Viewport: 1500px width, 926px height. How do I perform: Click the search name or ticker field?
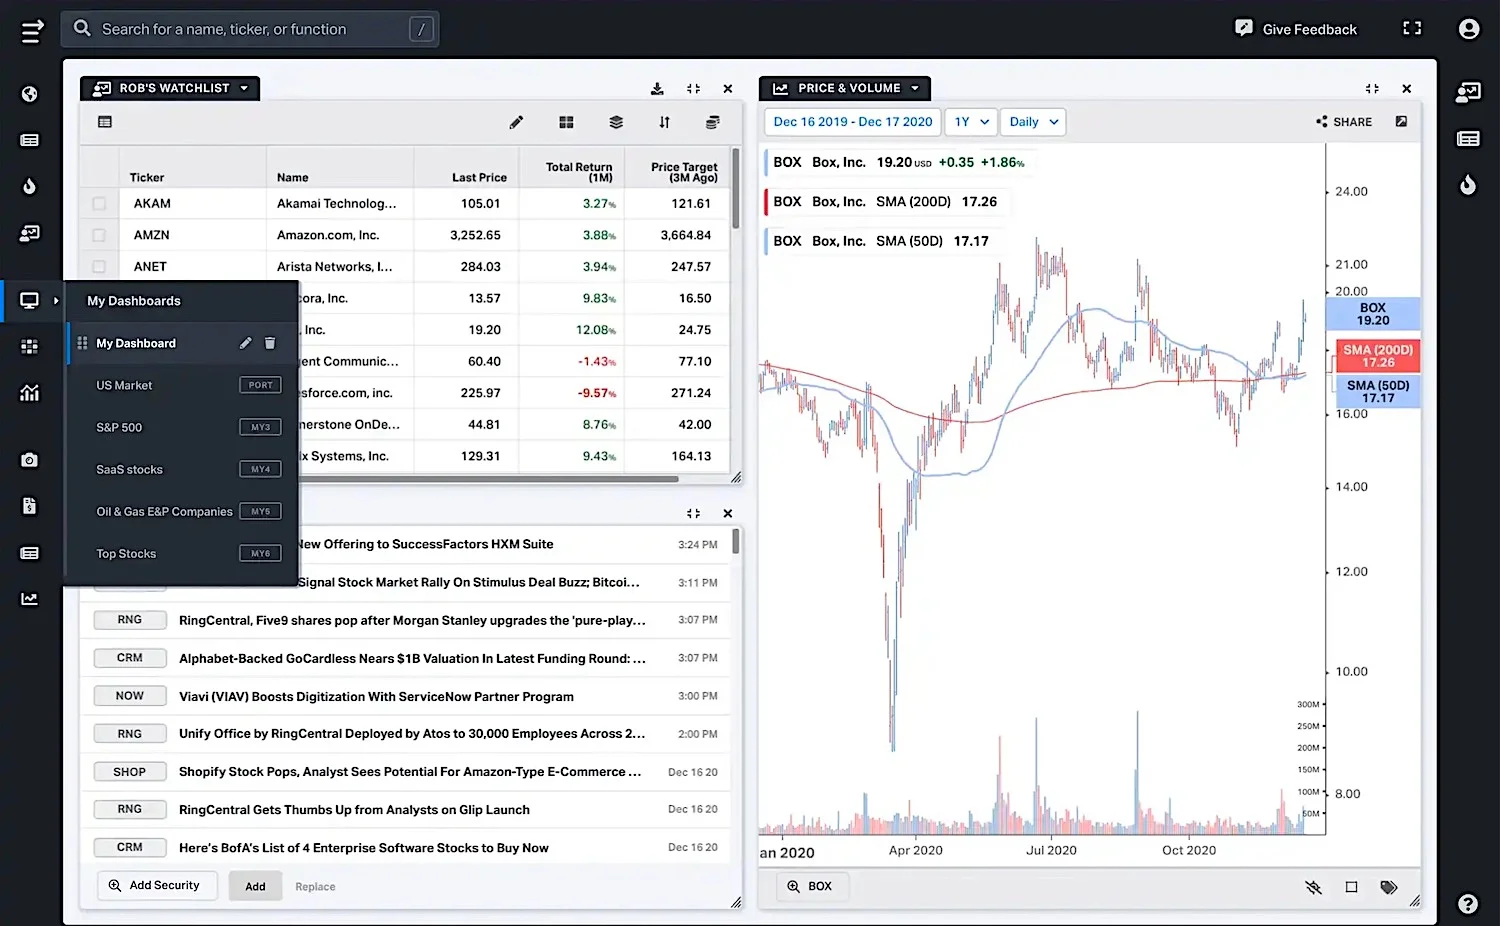coord(250,29)
